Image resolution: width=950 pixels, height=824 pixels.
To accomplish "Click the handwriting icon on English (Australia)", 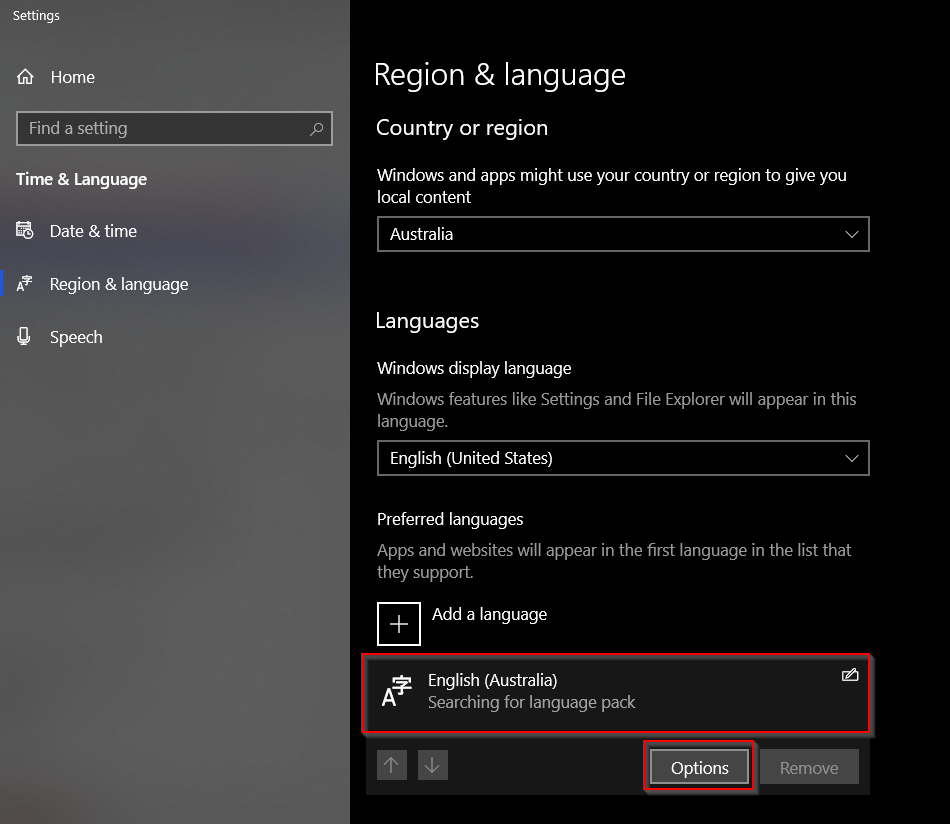I will [850, 675].
